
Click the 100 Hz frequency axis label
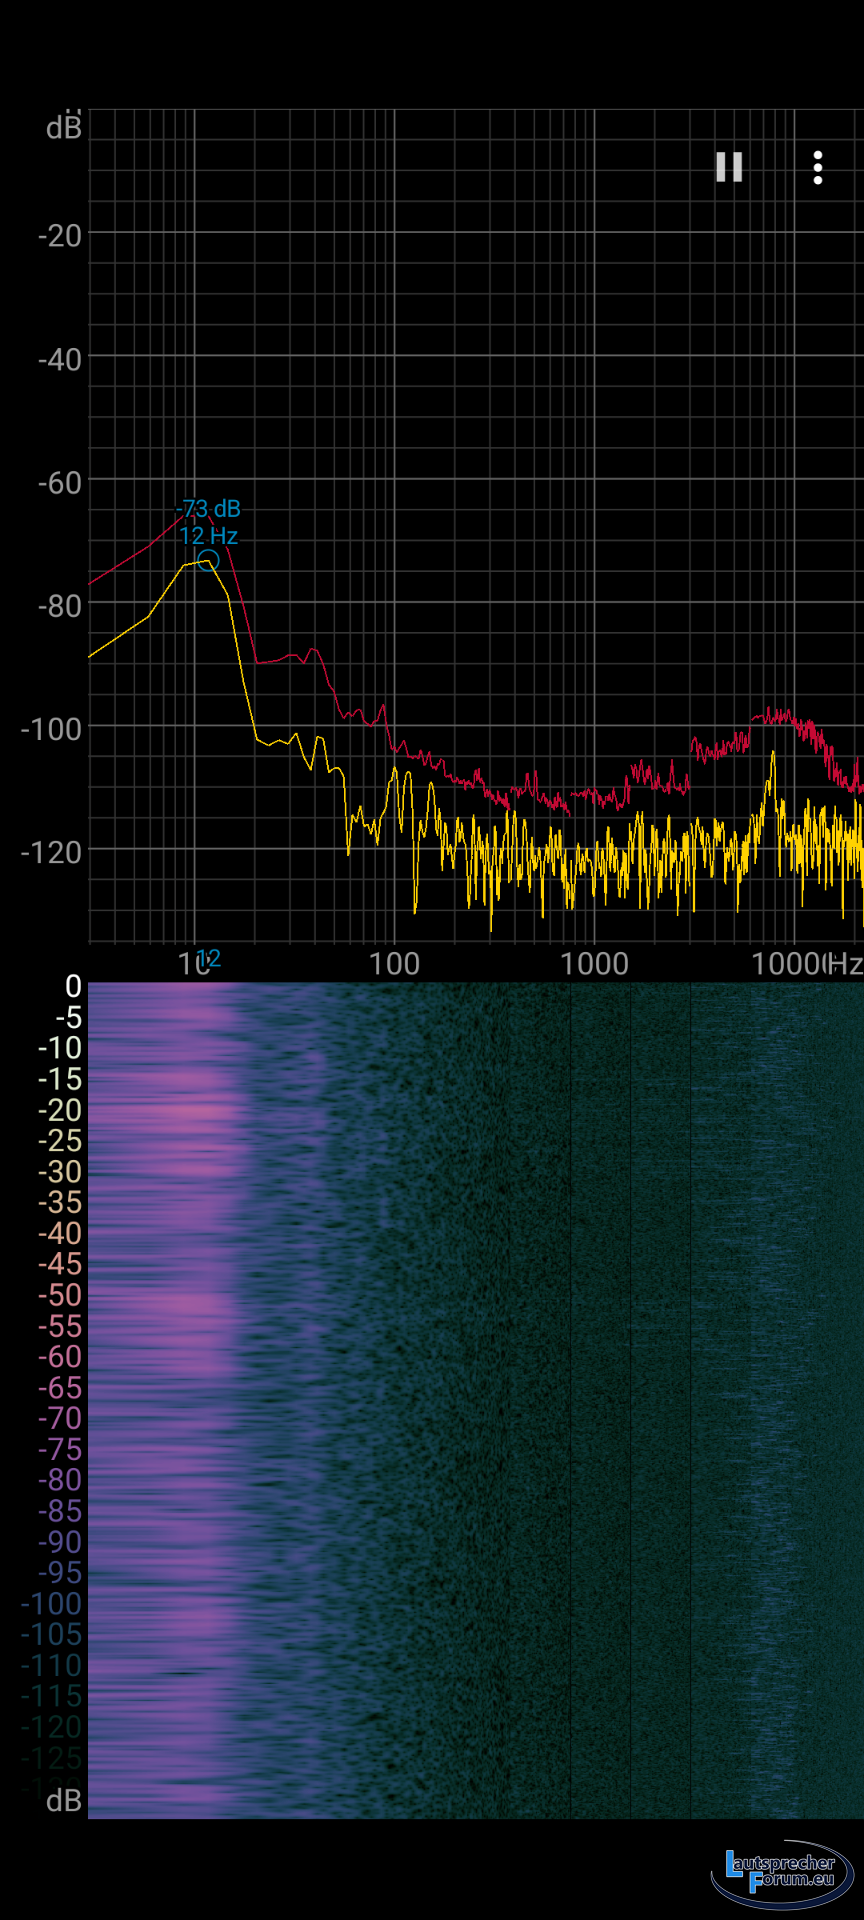(x=394, y=964)
